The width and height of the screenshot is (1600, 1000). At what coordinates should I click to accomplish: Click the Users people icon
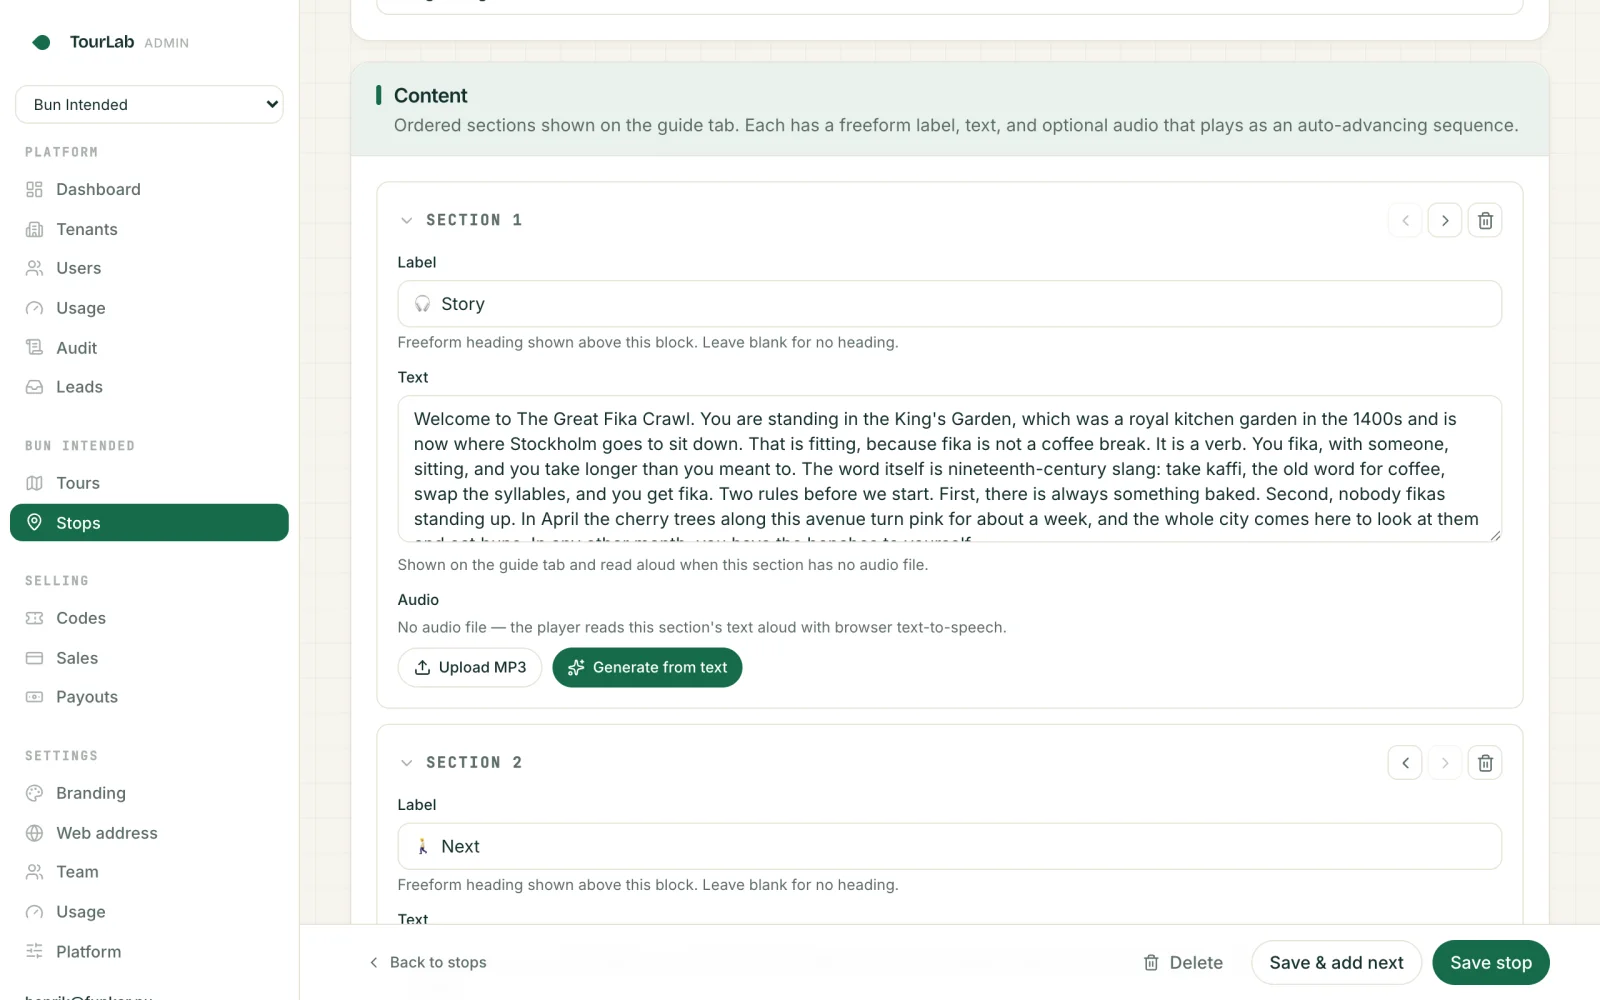point(34,268)
